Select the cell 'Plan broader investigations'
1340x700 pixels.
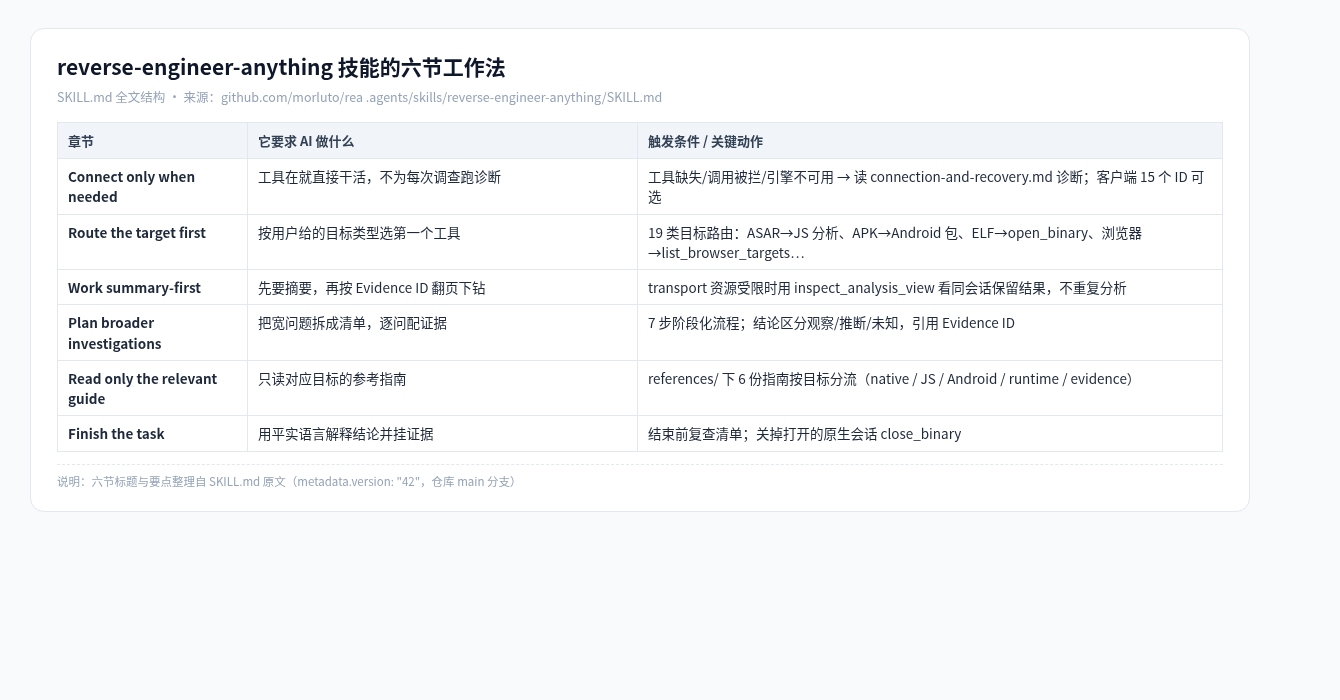click(152, 333)
